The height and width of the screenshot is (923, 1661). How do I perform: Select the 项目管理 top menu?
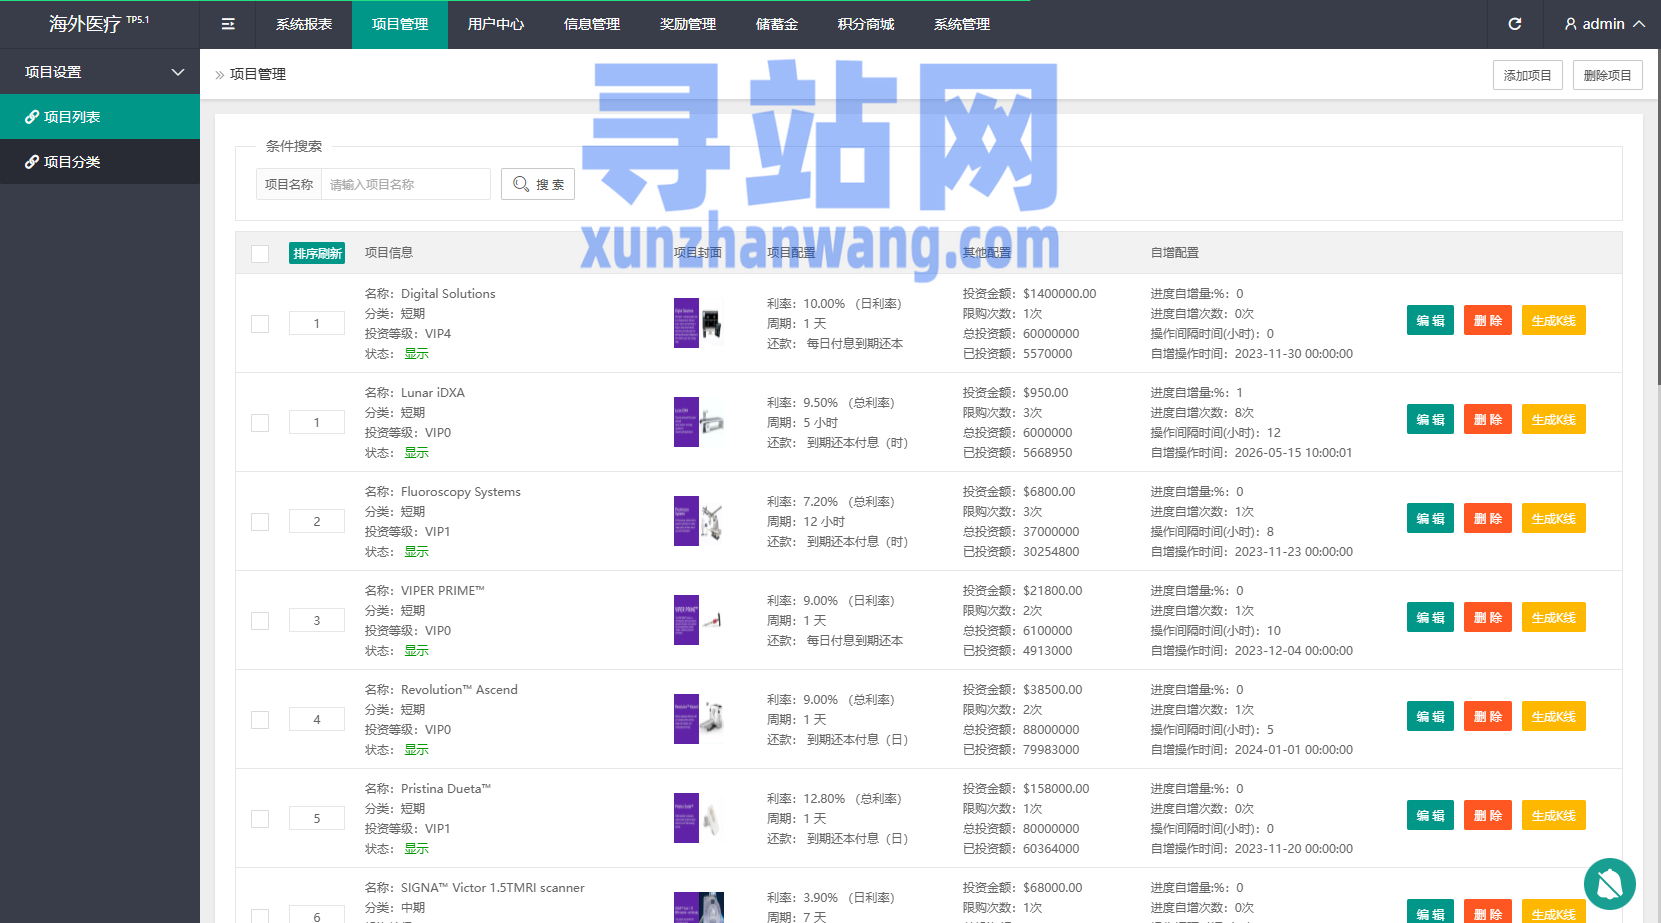click(x=400, y=24)
